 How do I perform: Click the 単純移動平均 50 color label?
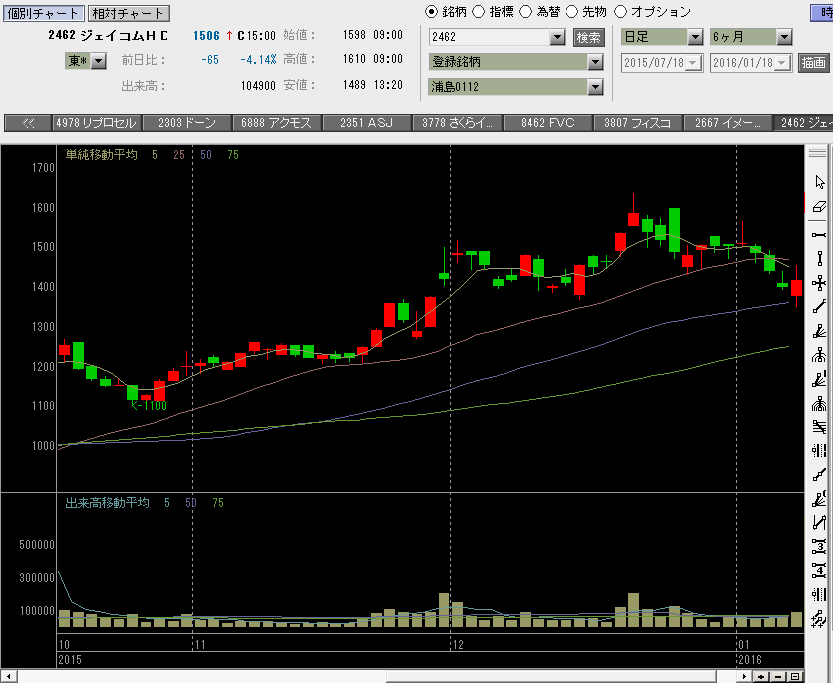[206, 155]
